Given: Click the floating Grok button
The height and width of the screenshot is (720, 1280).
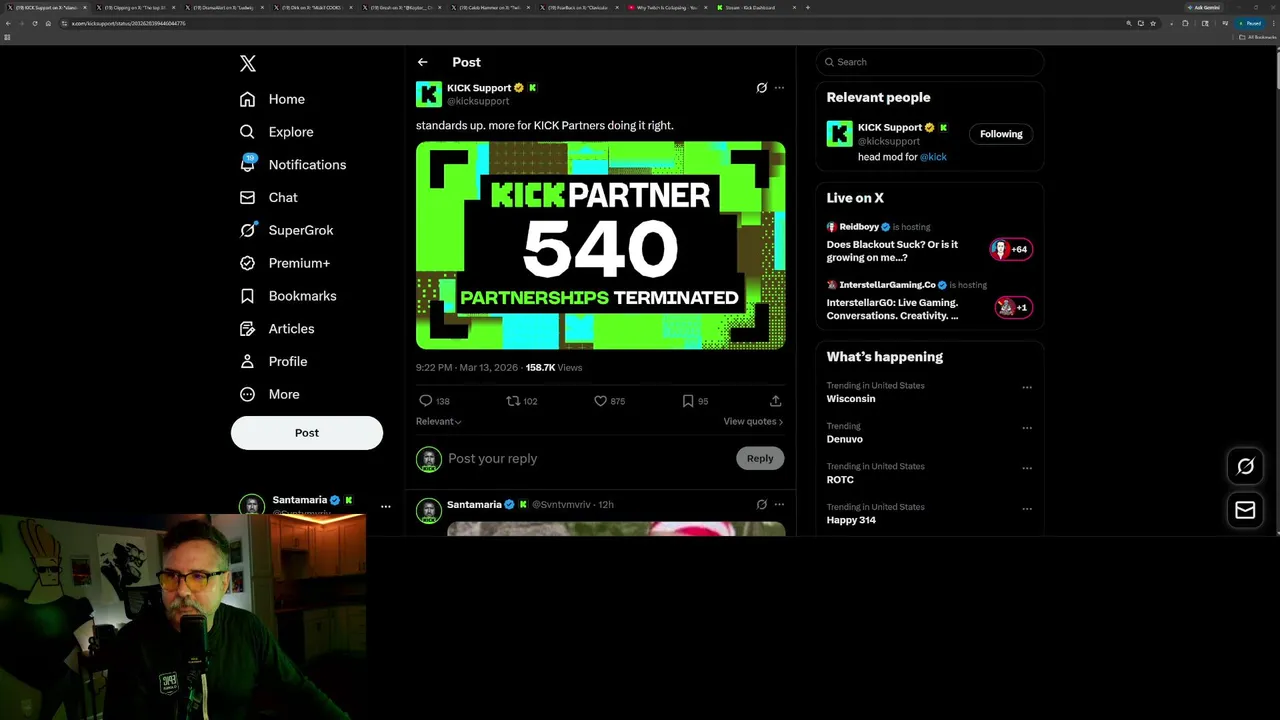Looking at the screenshot, I should (x=1245, y=466).
